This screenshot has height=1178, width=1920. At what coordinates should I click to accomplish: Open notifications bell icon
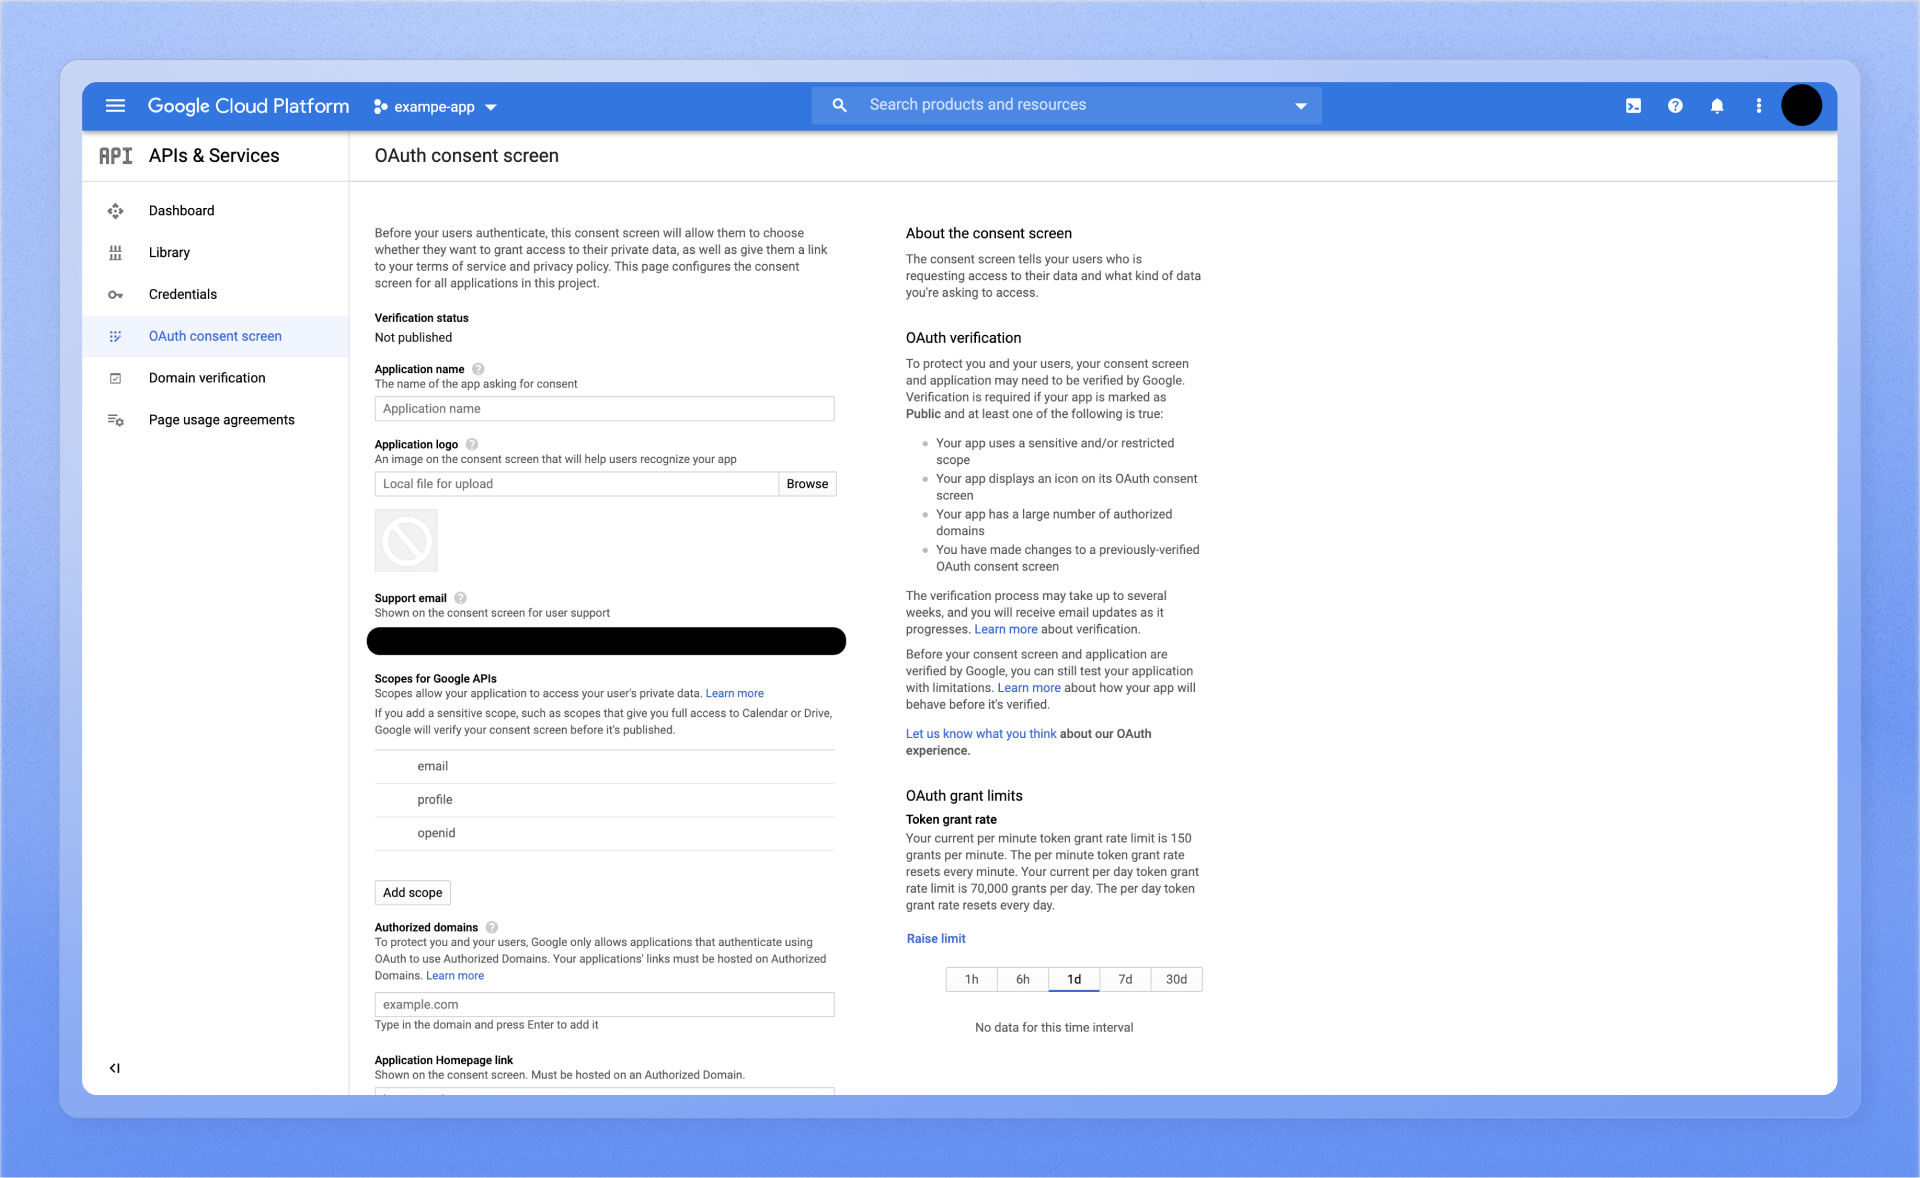coord(1717,106)
